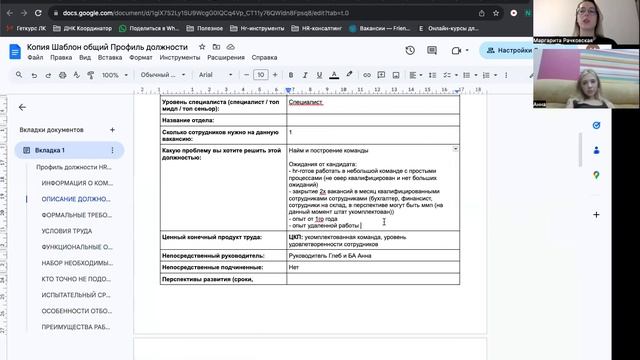Screen dimensions: 640x360
Task: Open version history clock icon
Action: (x=410, y=50)
